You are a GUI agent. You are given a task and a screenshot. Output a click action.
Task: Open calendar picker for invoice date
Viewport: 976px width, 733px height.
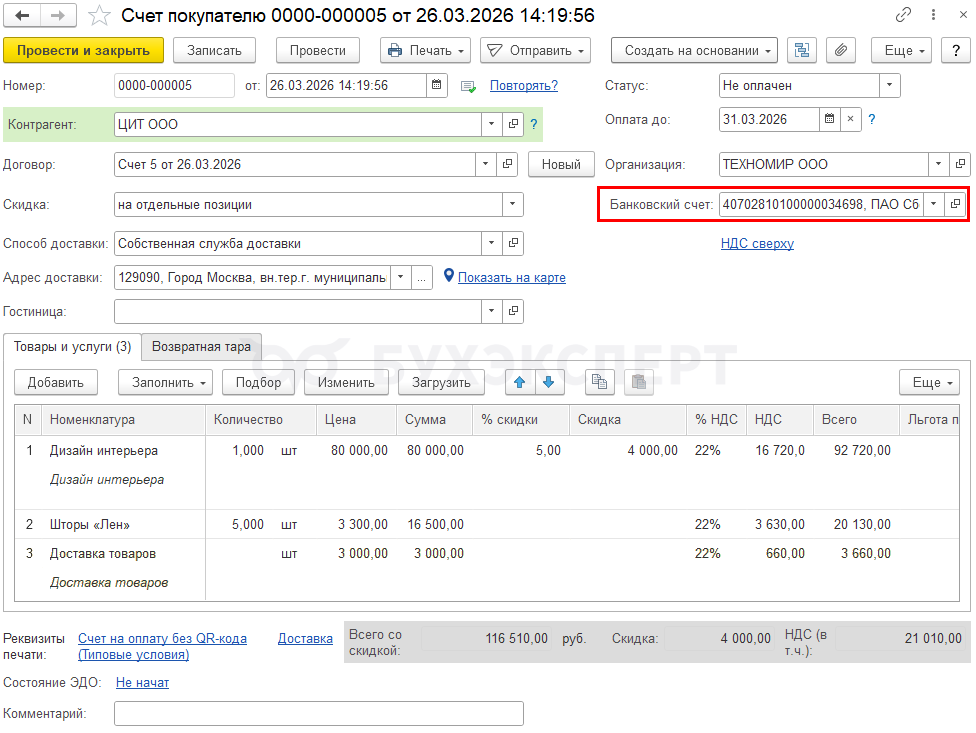click(437, 85)
